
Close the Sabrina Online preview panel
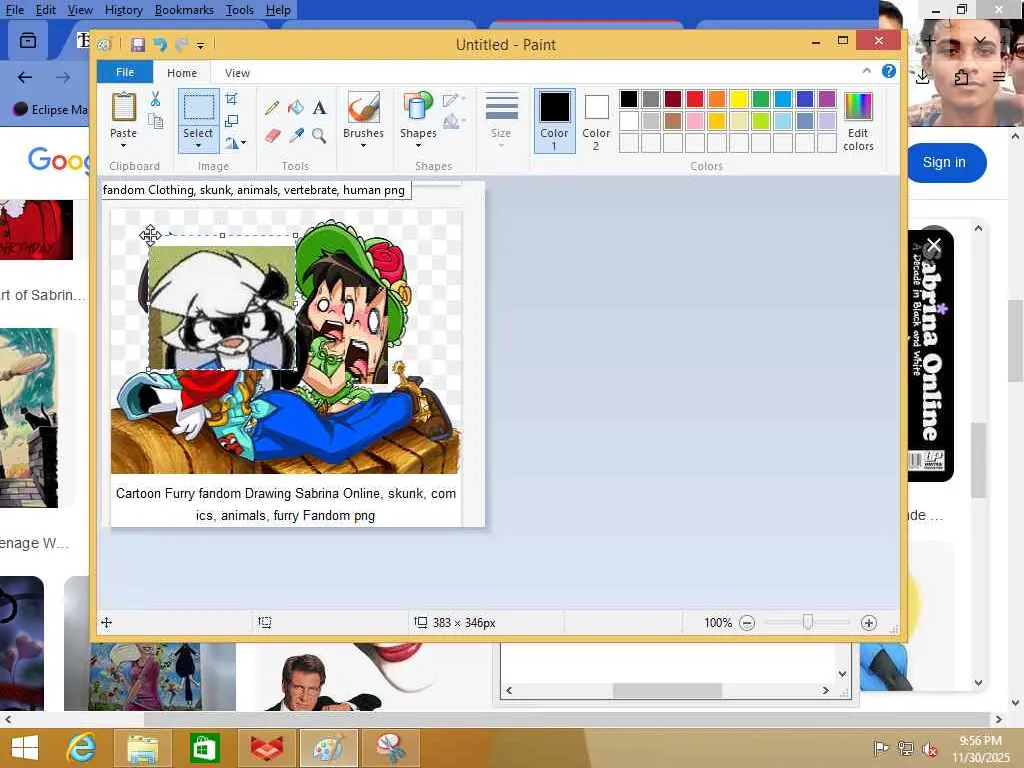934,246
